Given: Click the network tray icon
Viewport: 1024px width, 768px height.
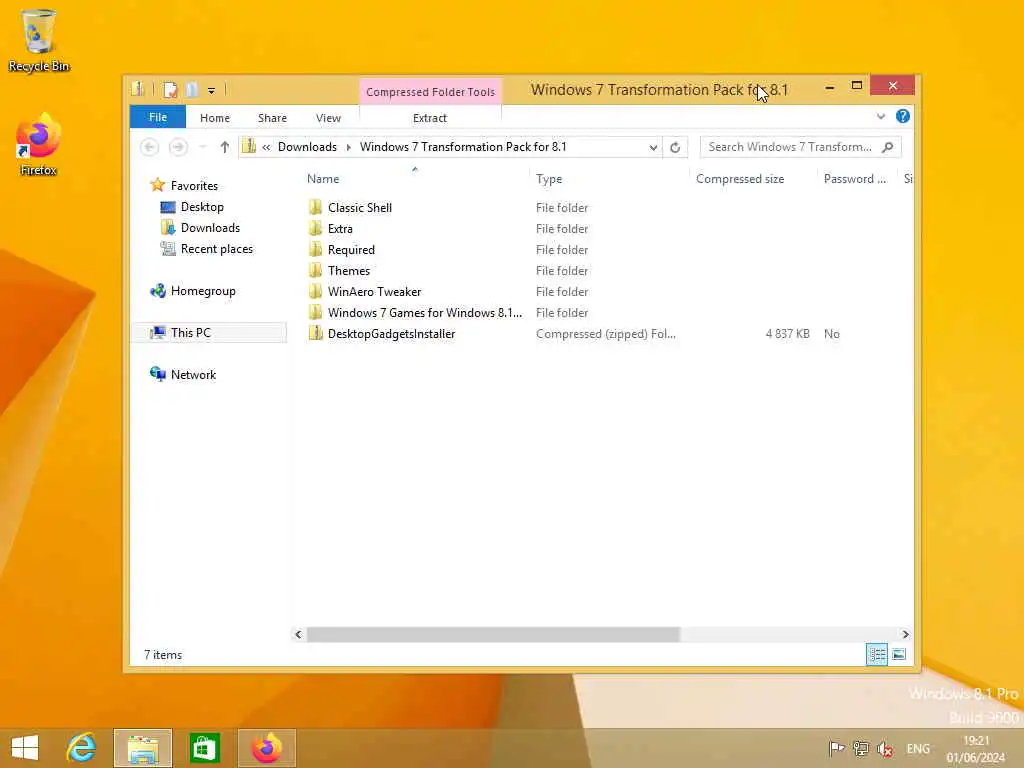Looking at the screenshot, I should pos(861,749).
